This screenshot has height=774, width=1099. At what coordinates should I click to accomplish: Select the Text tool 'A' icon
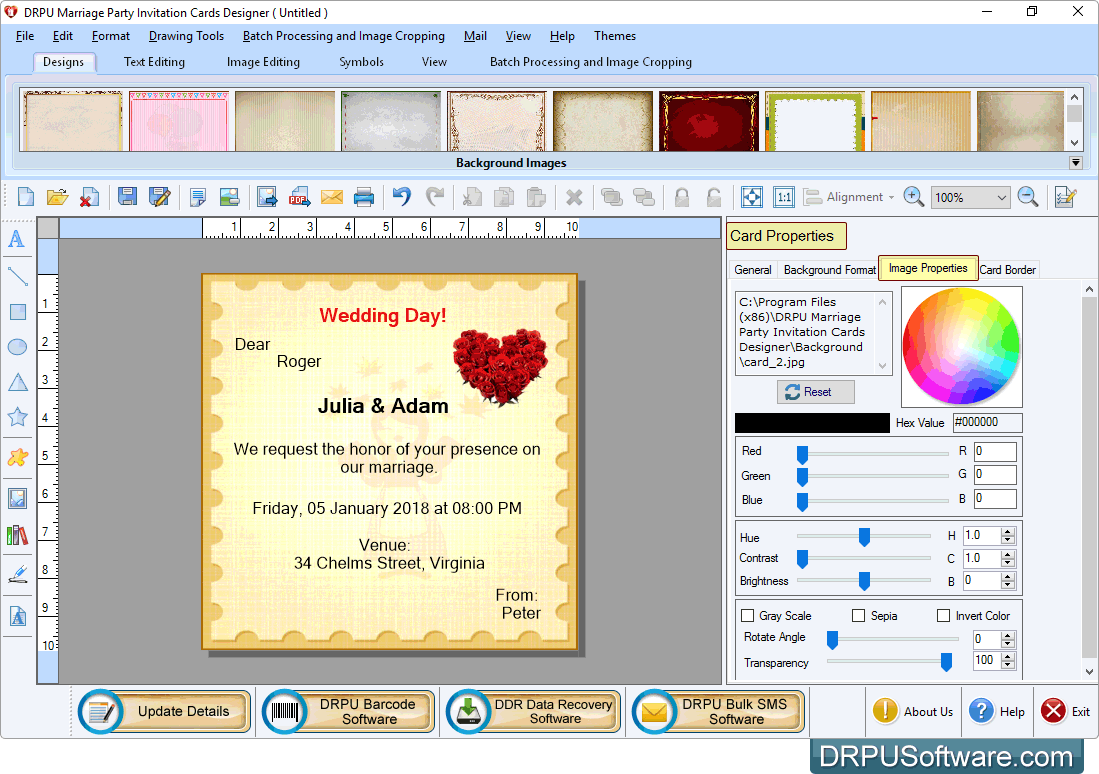(17, 239)
